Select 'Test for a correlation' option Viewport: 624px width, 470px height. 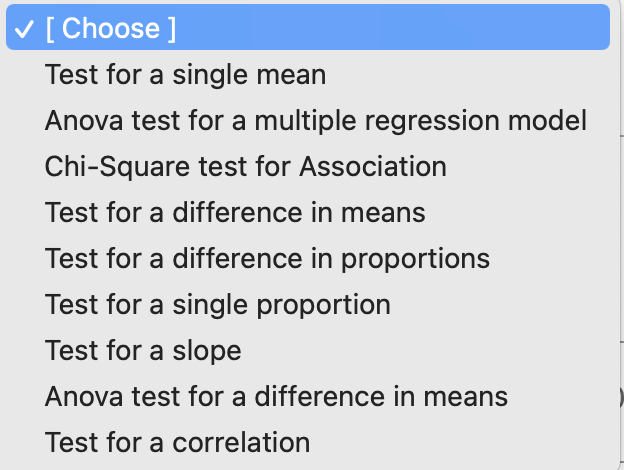(177, 442)
